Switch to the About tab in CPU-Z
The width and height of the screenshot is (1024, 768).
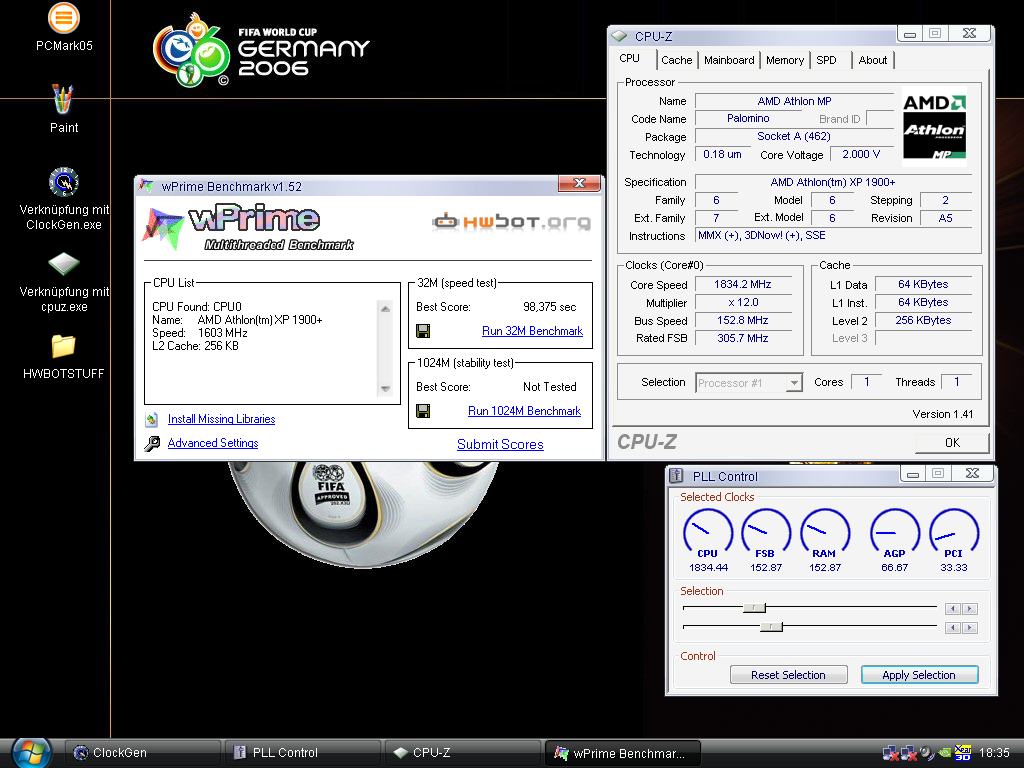[872, 60]
